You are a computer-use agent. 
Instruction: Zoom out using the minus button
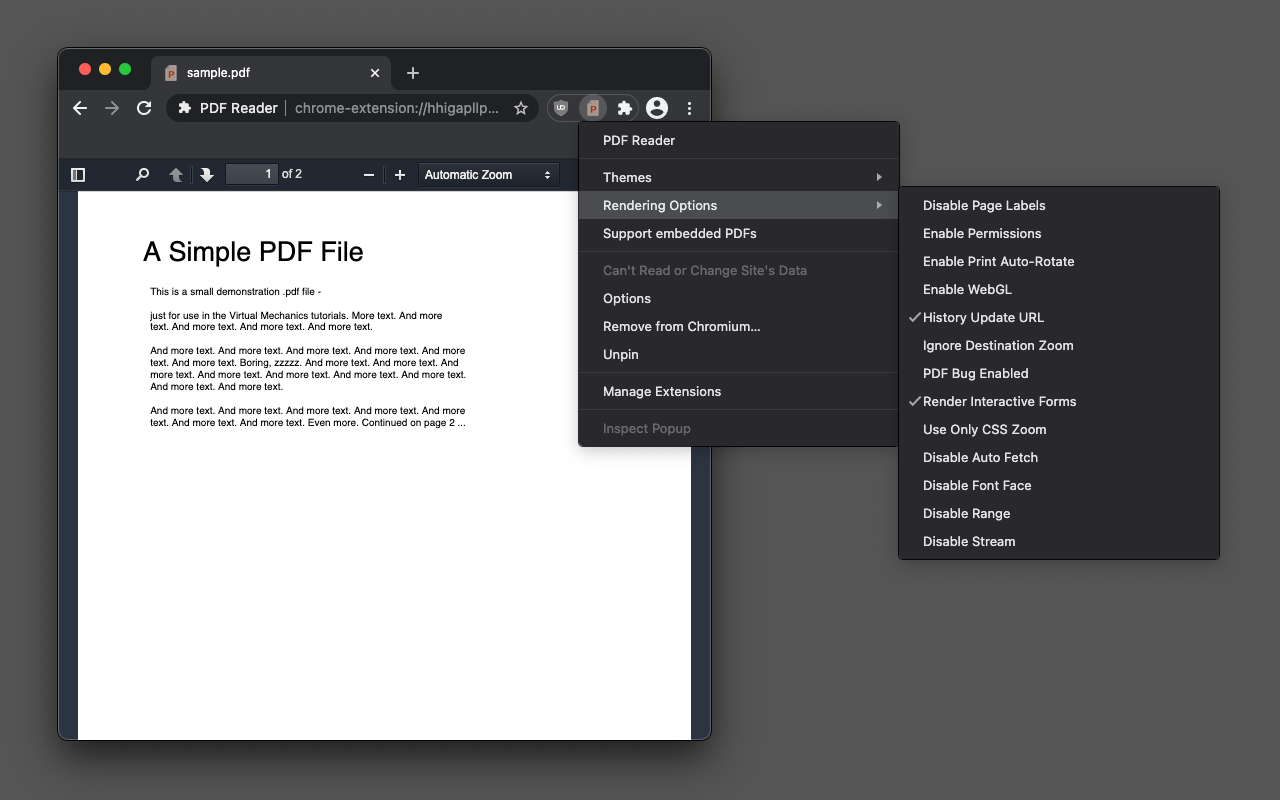[x=368, y=174]
